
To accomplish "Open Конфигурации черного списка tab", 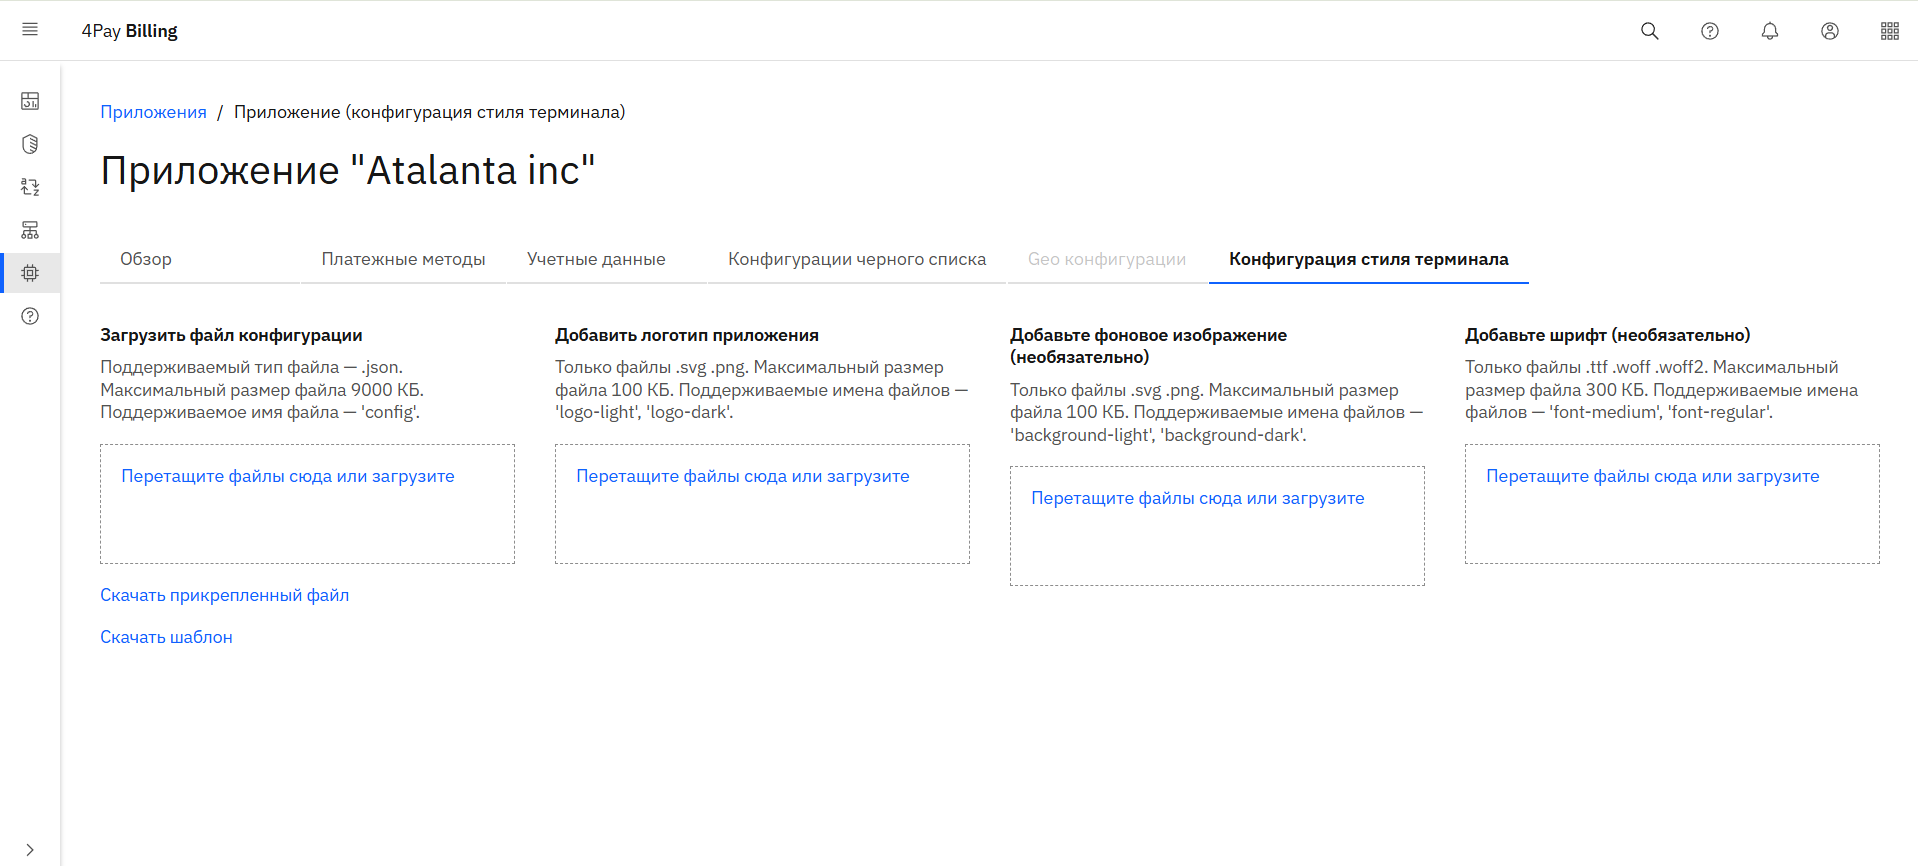I will tap(856, 259).
